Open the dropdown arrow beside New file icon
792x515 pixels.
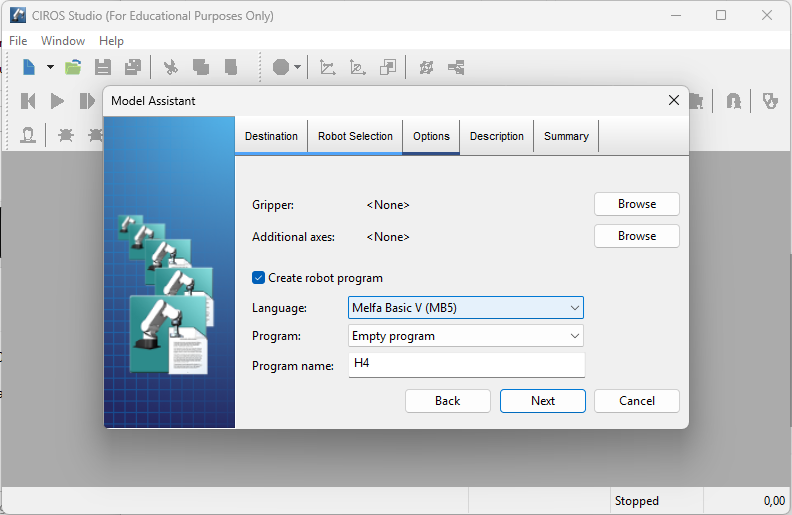click(x=50, y=67)
